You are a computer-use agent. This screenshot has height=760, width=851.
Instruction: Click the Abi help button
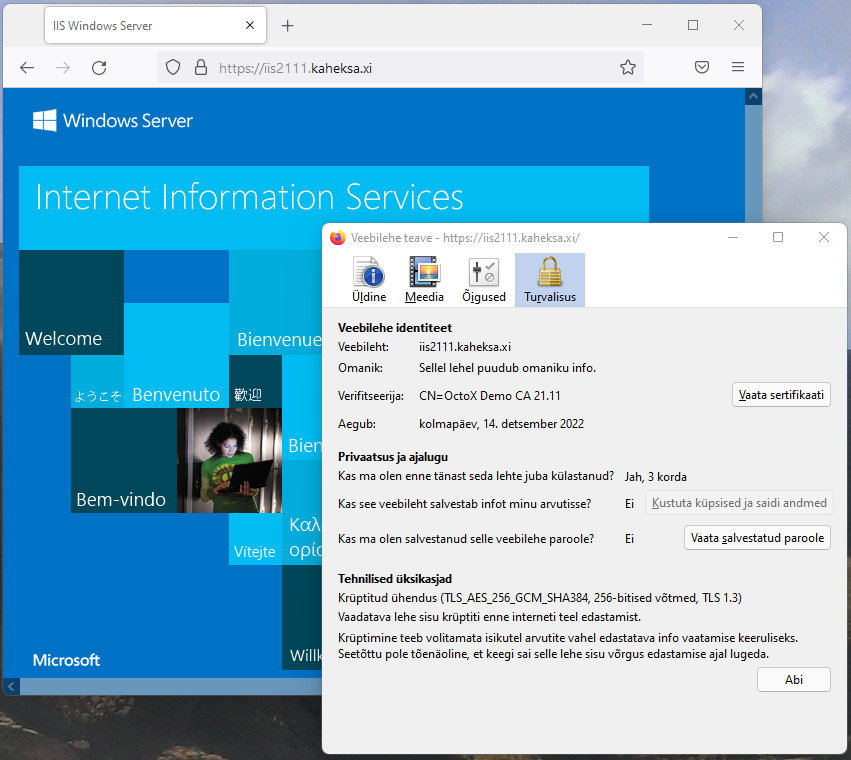click(x=793, y=679)
